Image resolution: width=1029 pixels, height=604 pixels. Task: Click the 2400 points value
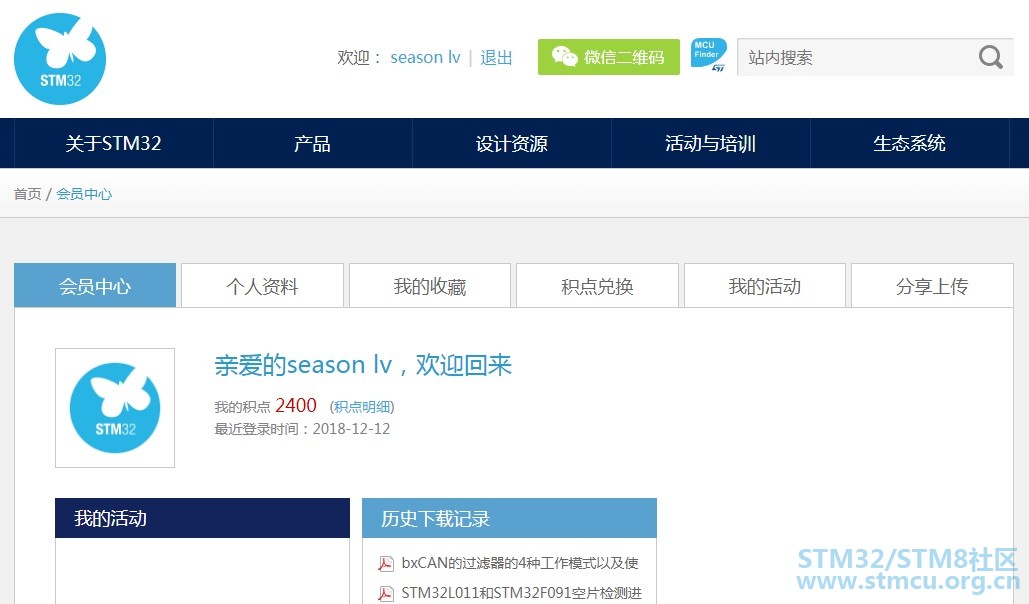296,406
